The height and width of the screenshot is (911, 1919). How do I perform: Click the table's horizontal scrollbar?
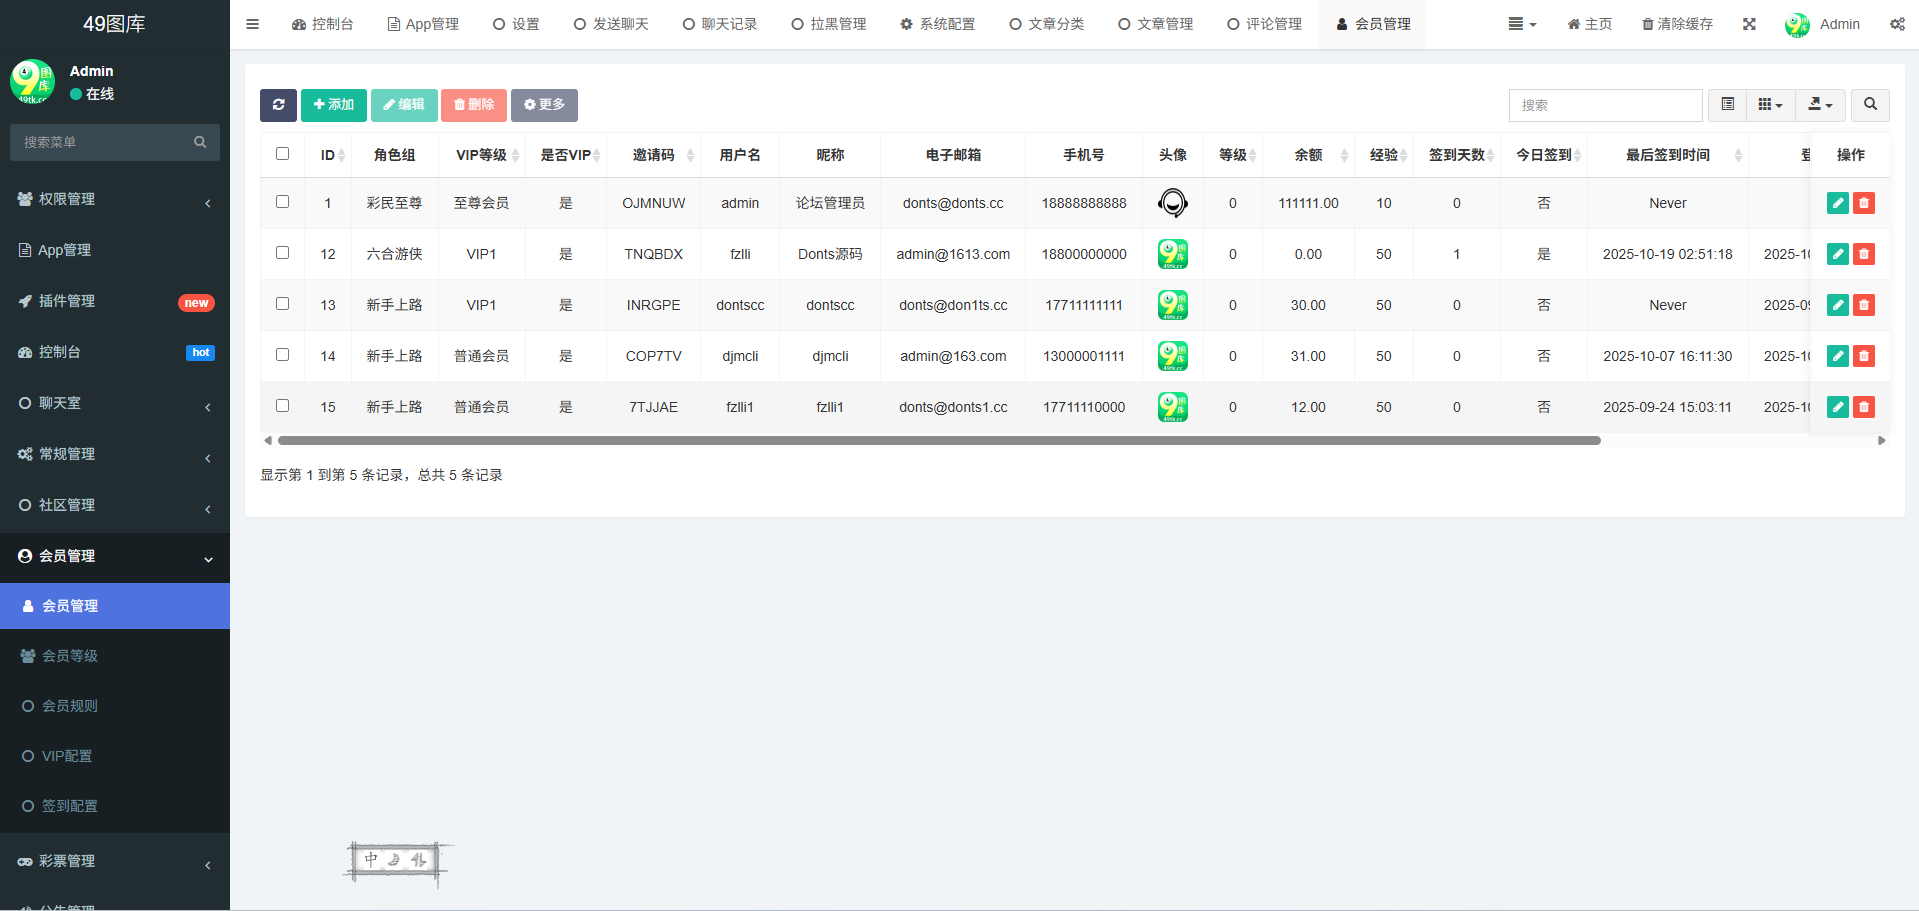[x=938, y=440]
